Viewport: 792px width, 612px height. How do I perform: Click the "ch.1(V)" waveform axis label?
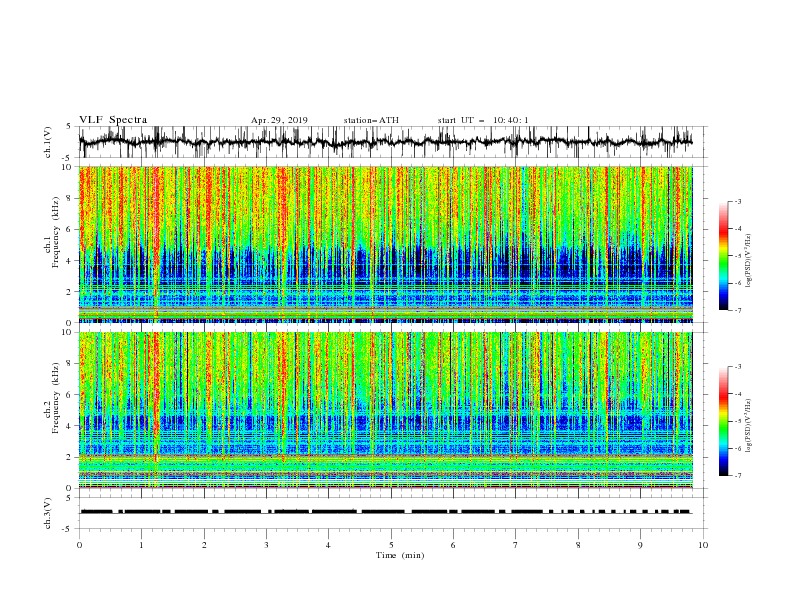coord(48,142)
